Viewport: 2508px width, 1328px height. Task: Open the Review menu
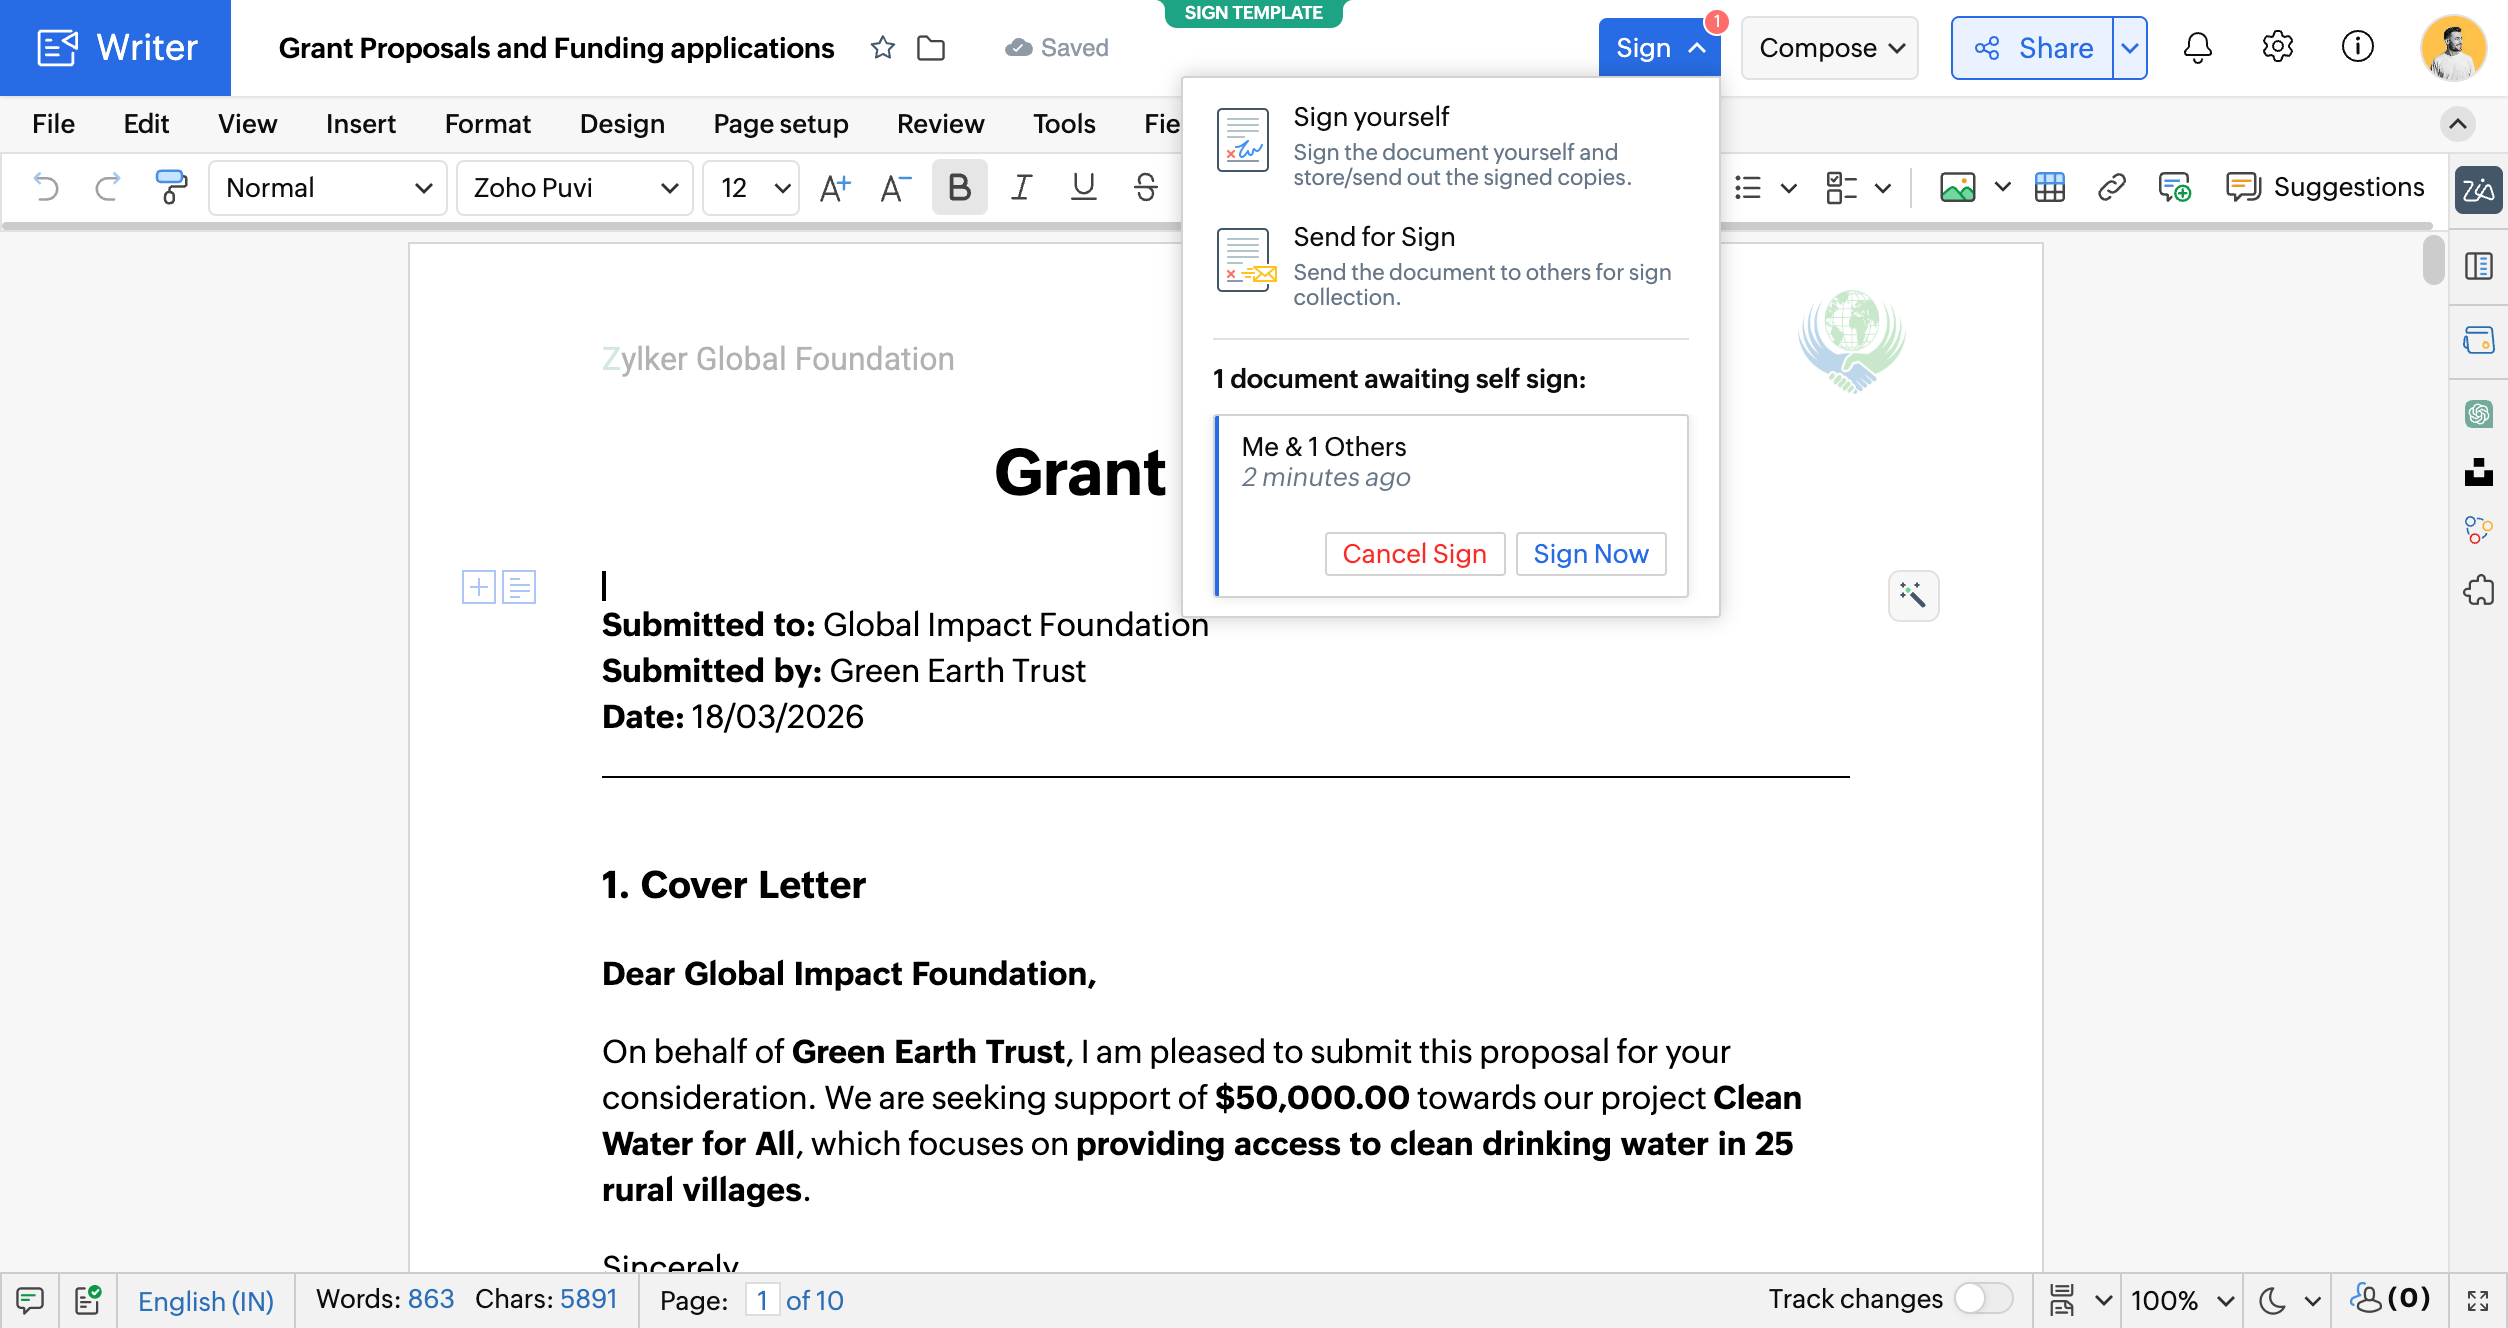click(x=940, y=124)
